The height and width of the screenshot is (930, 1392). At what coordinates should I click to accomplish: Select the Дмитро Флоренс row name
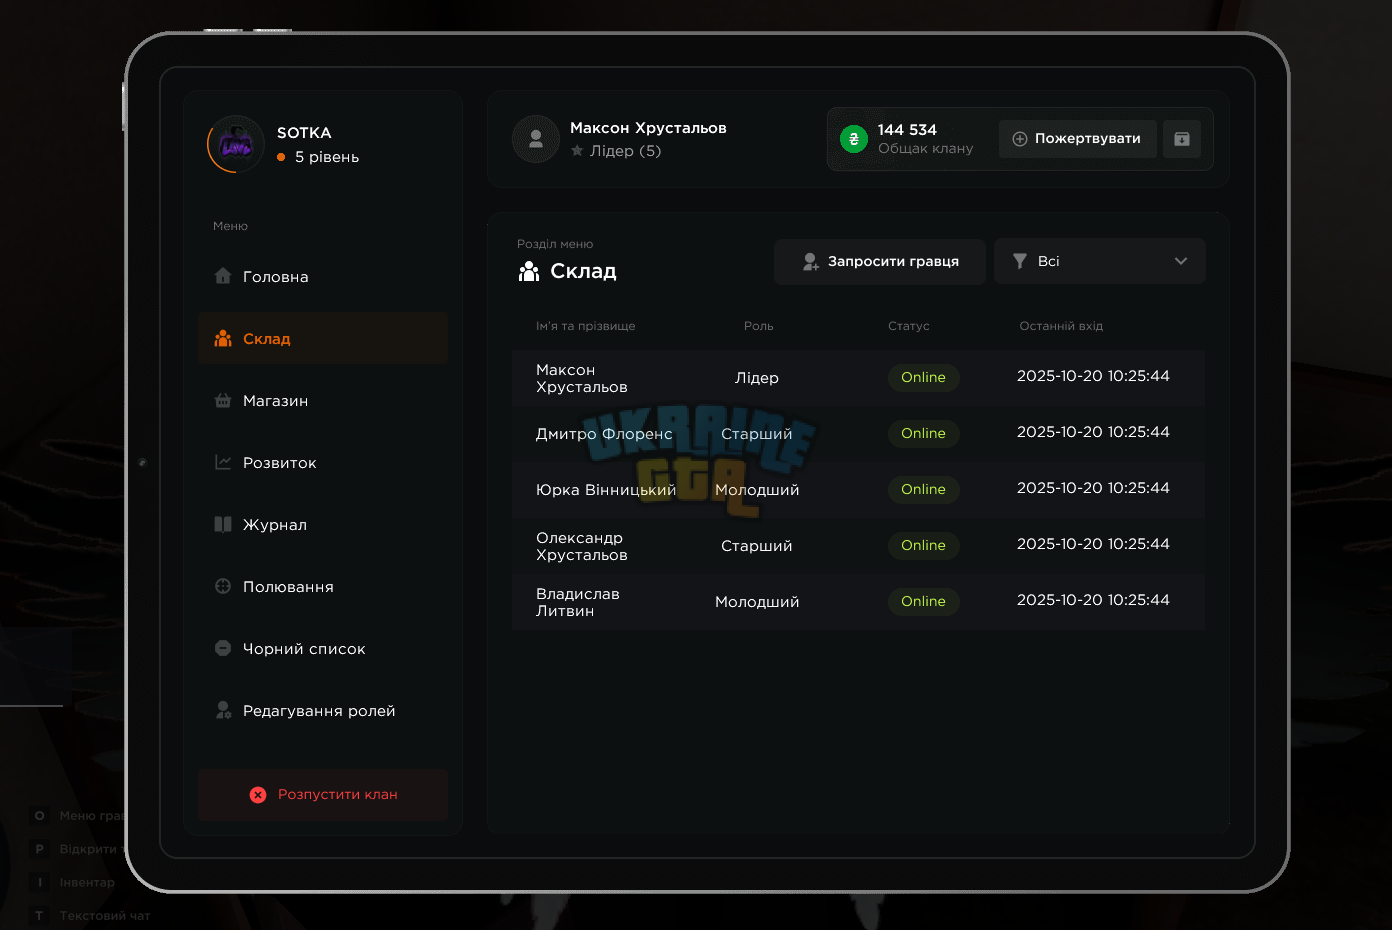tap(604, 434)
